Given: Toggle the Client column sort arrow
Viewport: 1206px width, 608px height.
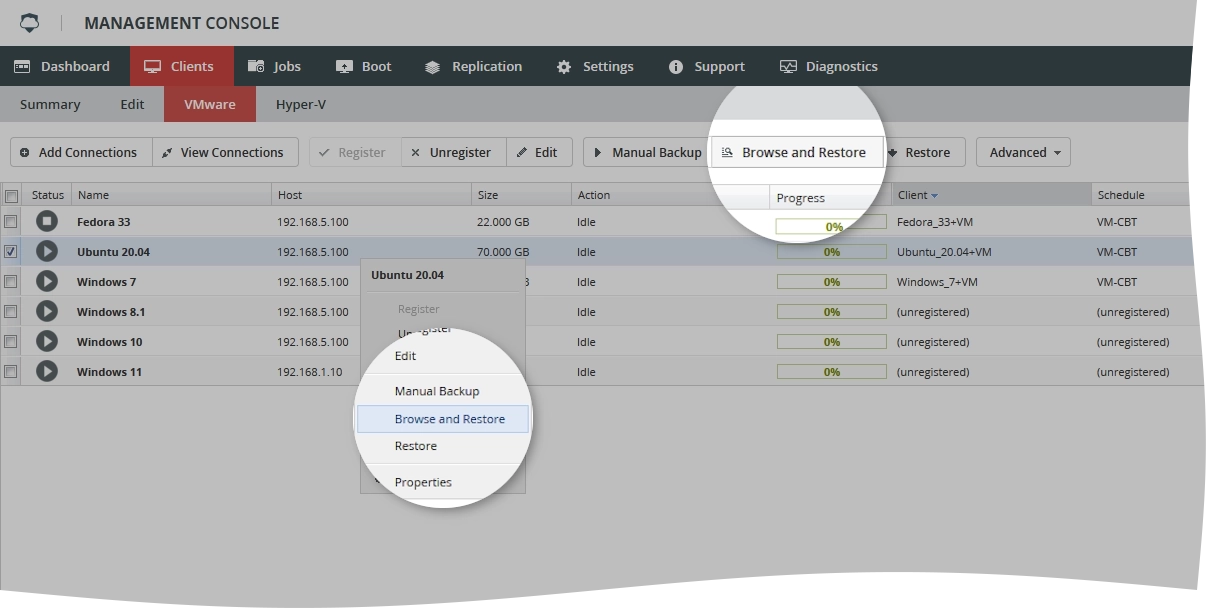Looking at the screenshot, I should point(934,196).
